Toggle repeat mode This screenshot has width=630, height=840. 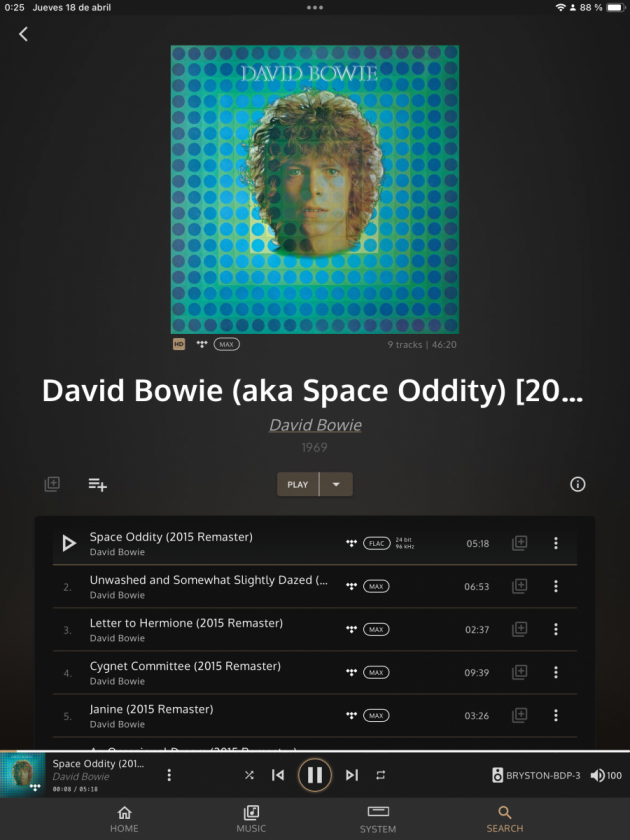[x=380, y=775]
